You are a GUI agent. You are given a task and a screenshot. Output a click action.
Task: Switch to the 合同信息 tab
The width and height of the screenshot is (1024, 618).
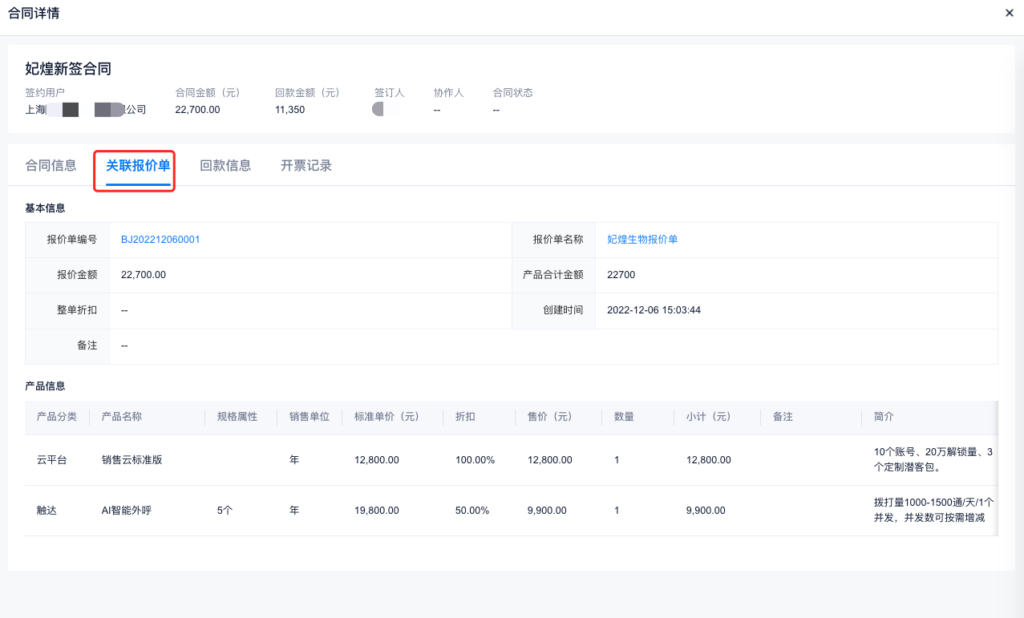click(51, 166)
